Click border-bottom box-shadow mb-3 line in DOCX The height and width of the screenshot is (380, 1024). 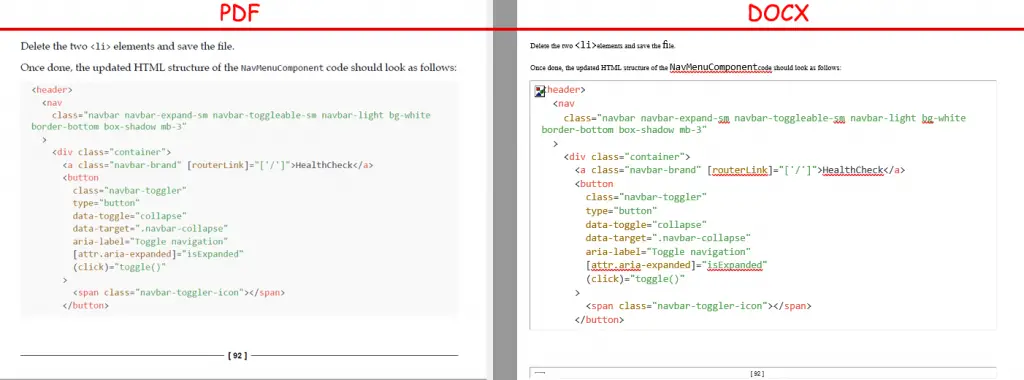pyautogui.click(x=624, y=130)
